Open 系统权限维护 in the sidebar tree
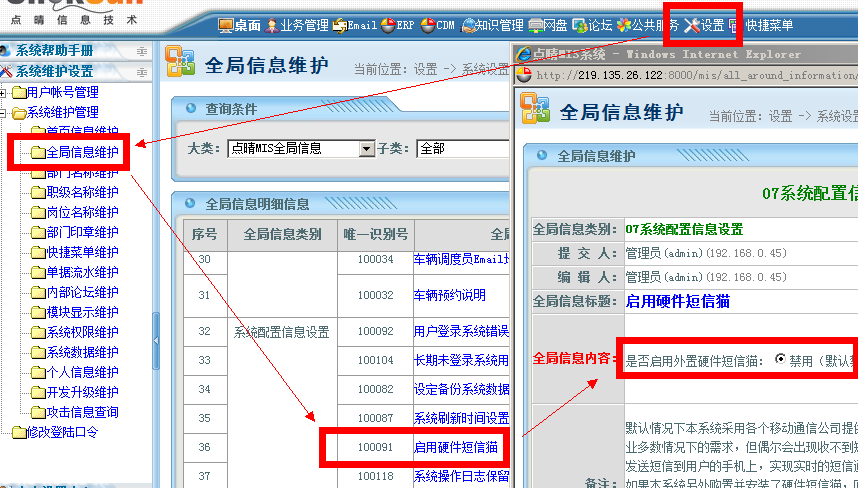 (82, 332)
